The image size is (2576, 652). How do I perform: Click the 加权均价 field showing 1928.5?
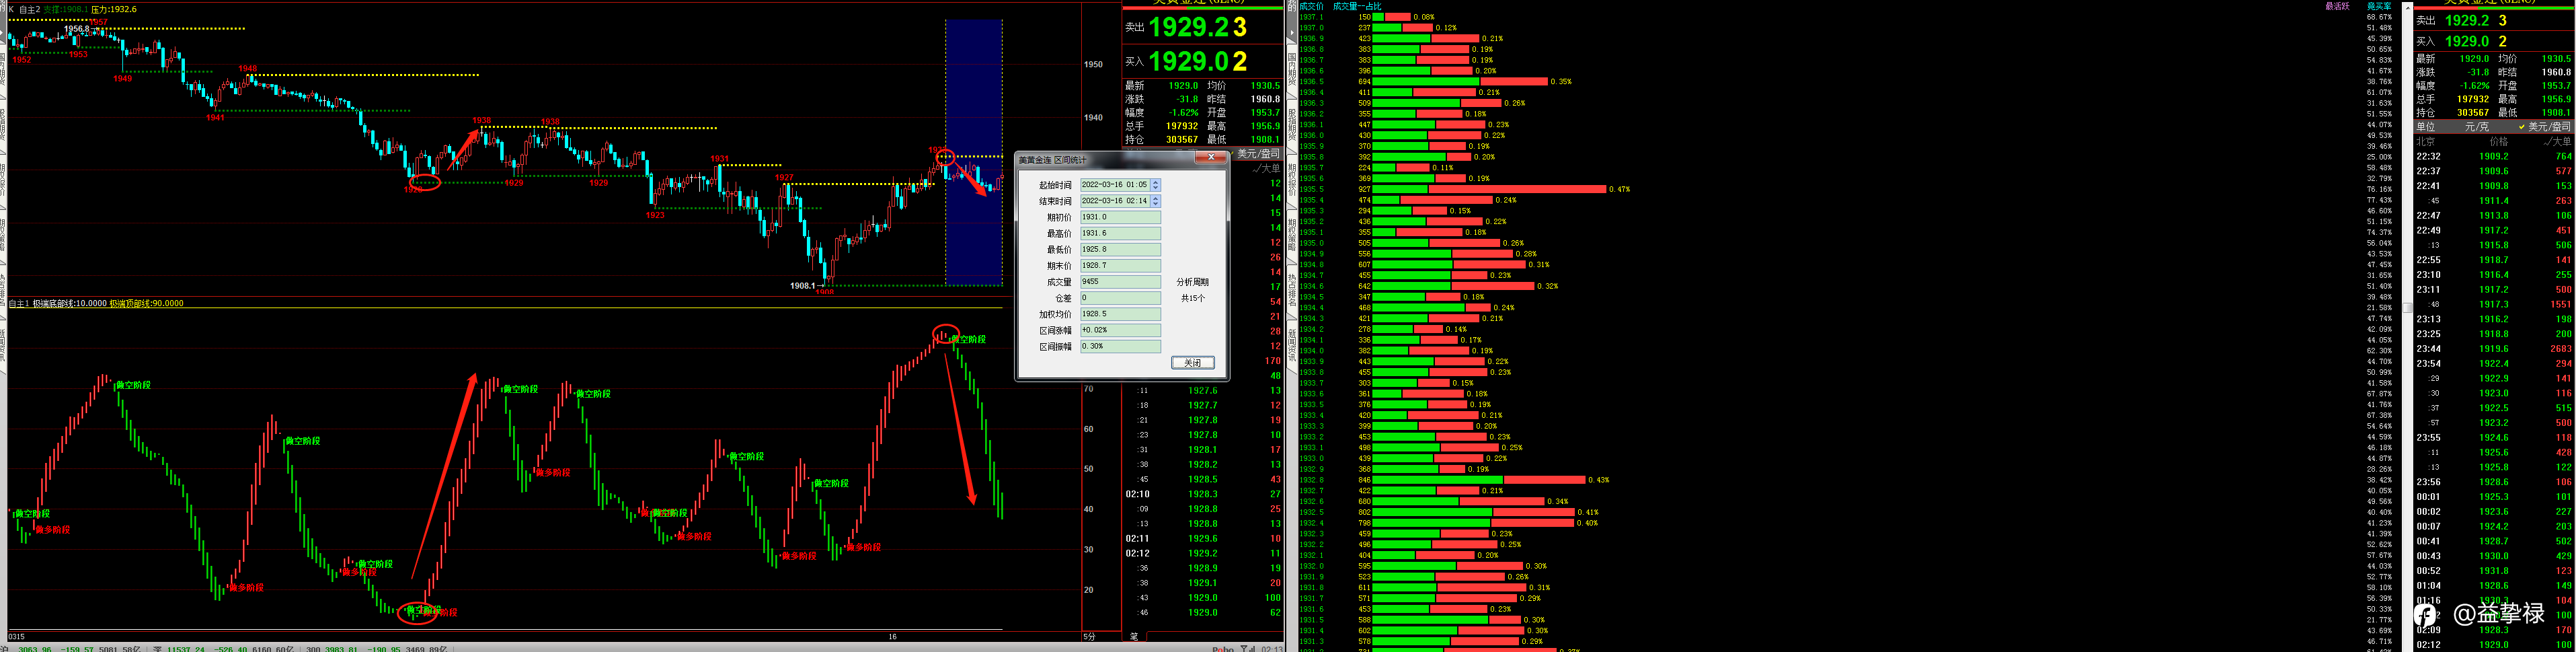tap(1120, 314)
